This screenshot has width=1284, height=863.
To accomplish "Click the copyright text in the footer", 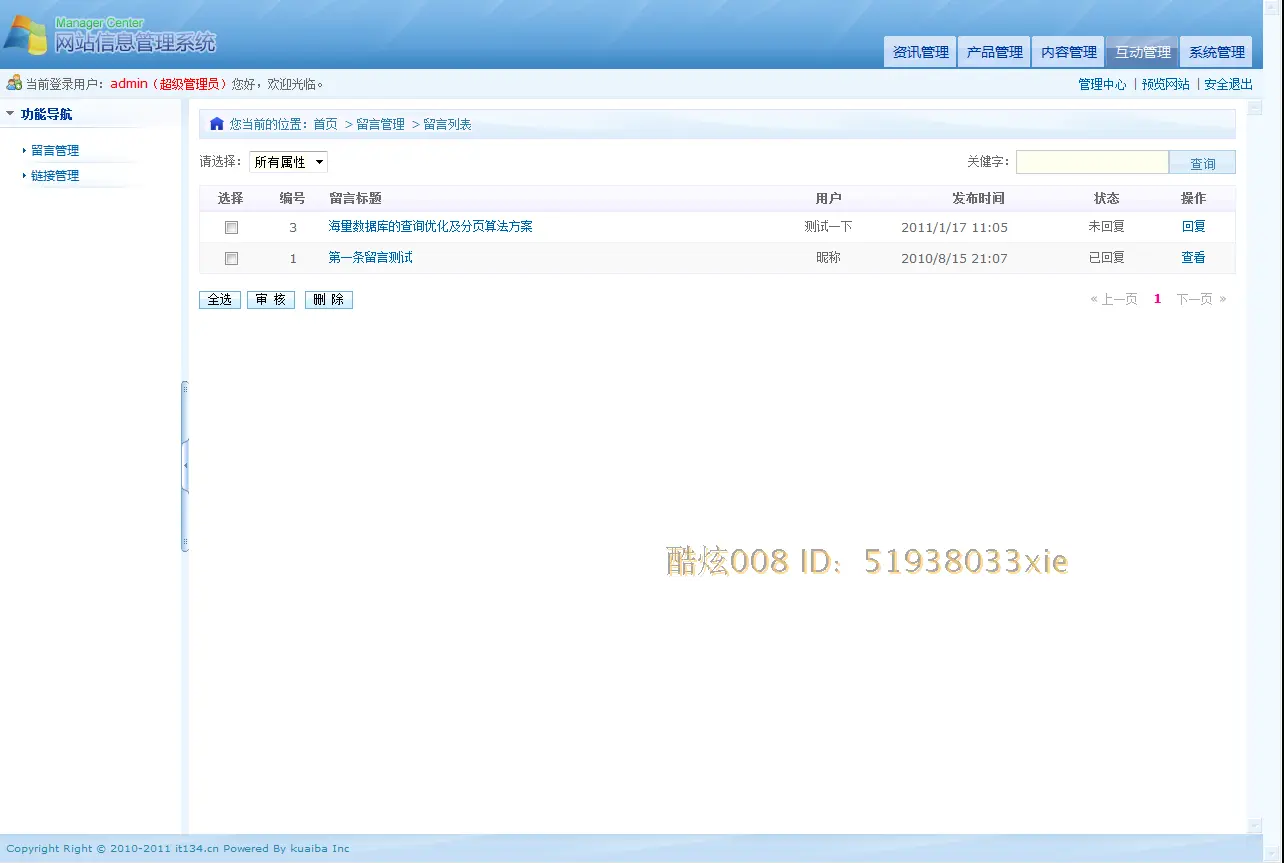I will point(178,849).
